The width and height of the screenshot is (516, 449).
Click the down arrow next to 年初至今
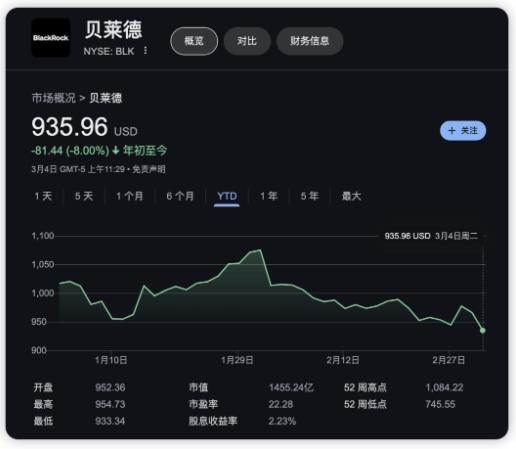tap(116, 151)
